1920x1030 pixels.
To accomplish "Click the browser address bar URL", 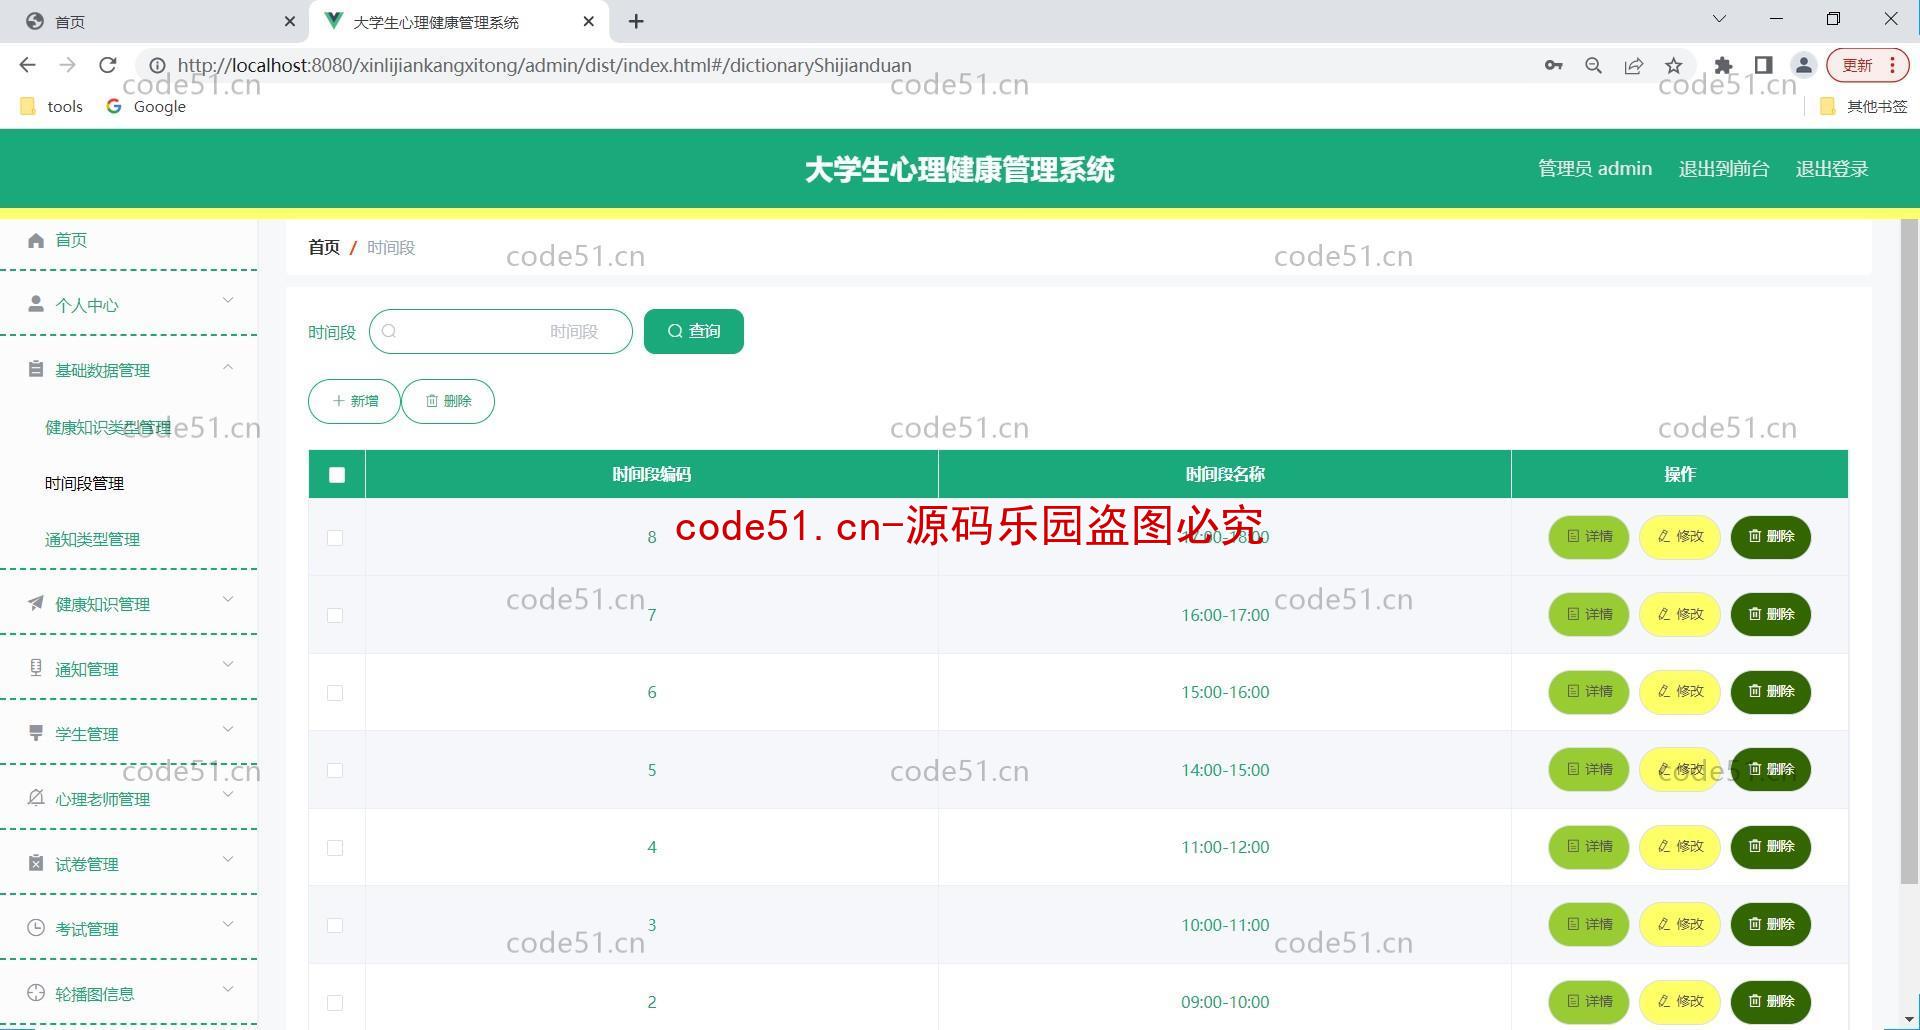I will [x=544, y=65].
